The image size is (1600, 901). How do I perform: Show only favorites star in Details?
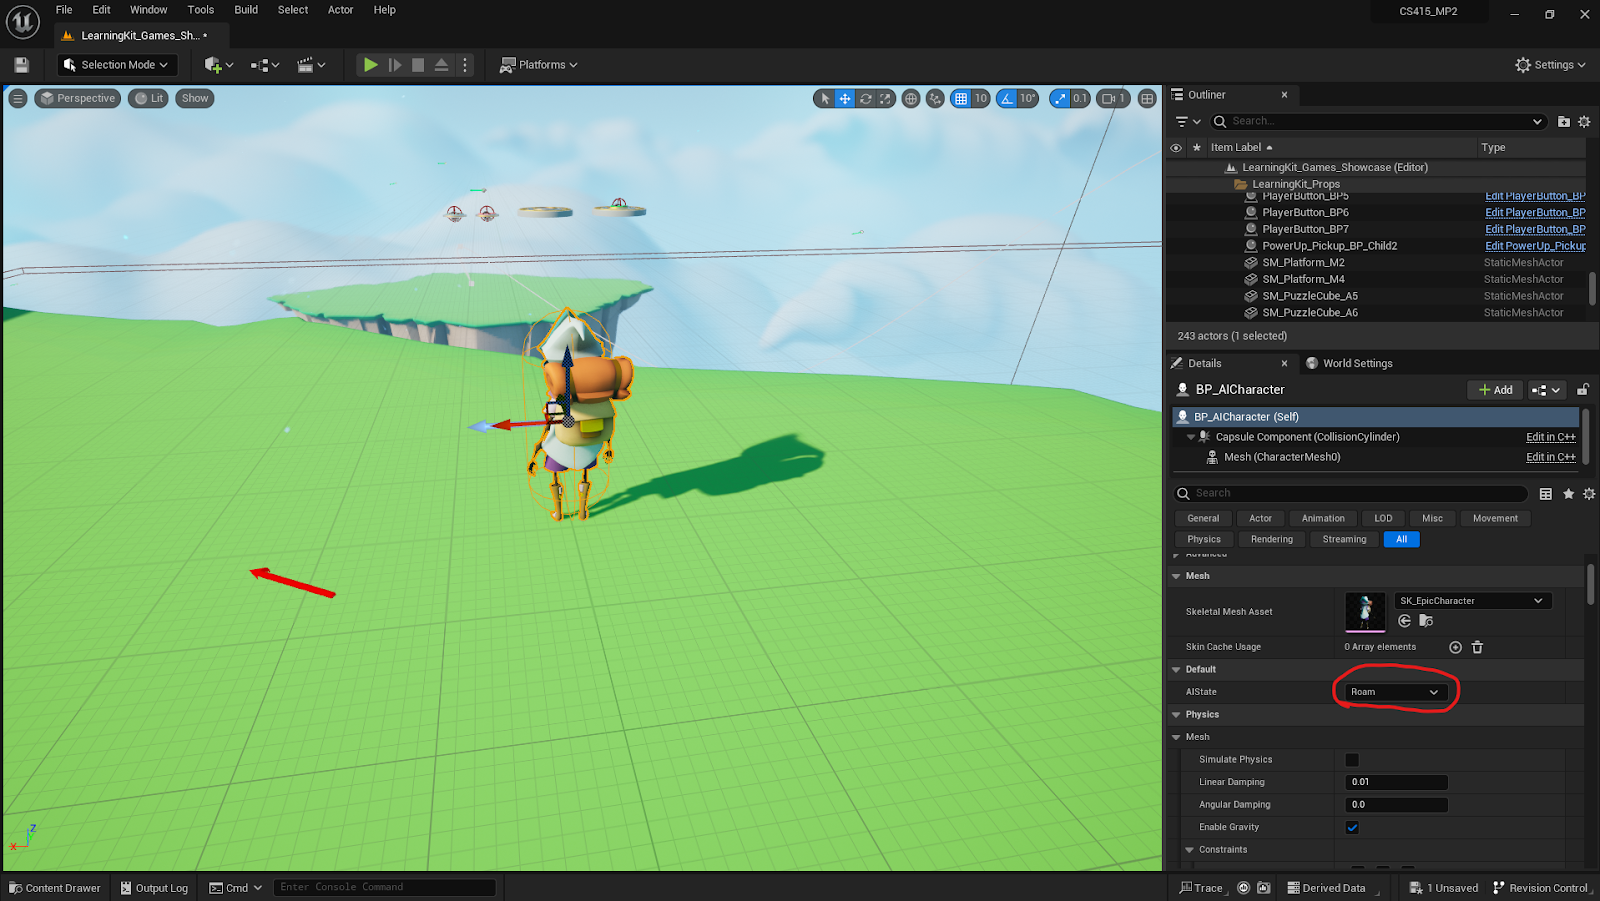[1568, 494]
